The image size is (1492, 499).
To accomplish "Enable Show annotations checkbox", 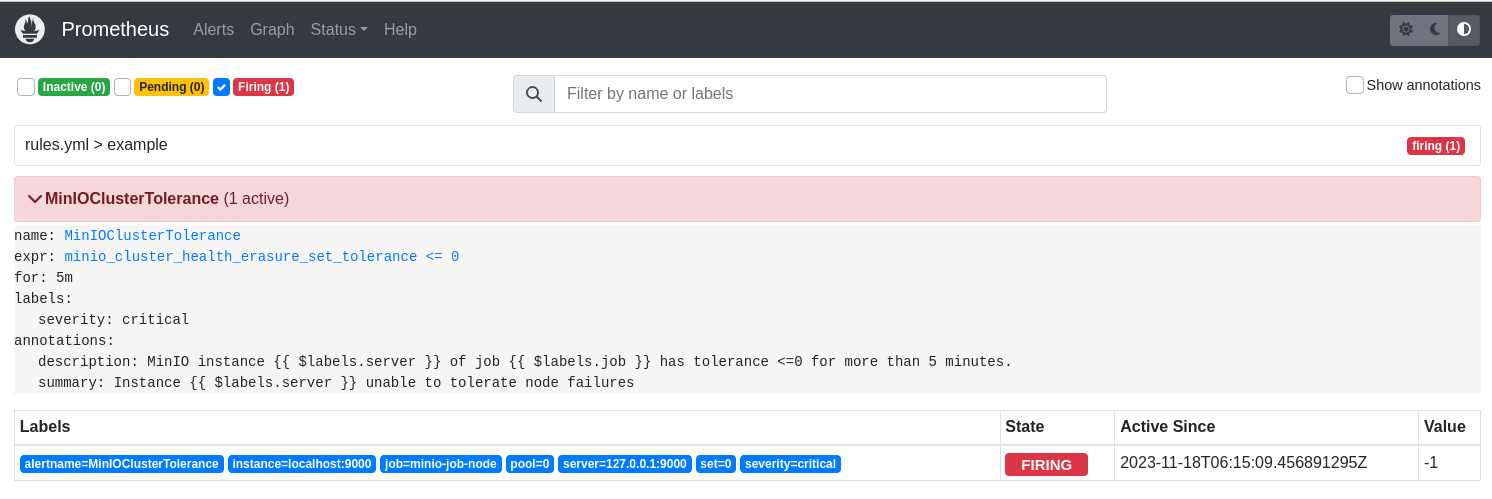I will pyautogui.click(x=1355, y=85).
